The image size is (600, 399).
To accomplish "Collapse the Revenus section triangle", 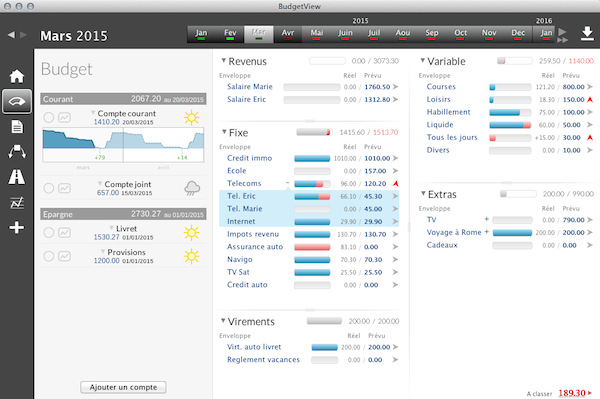I will [x=223, y=60].
